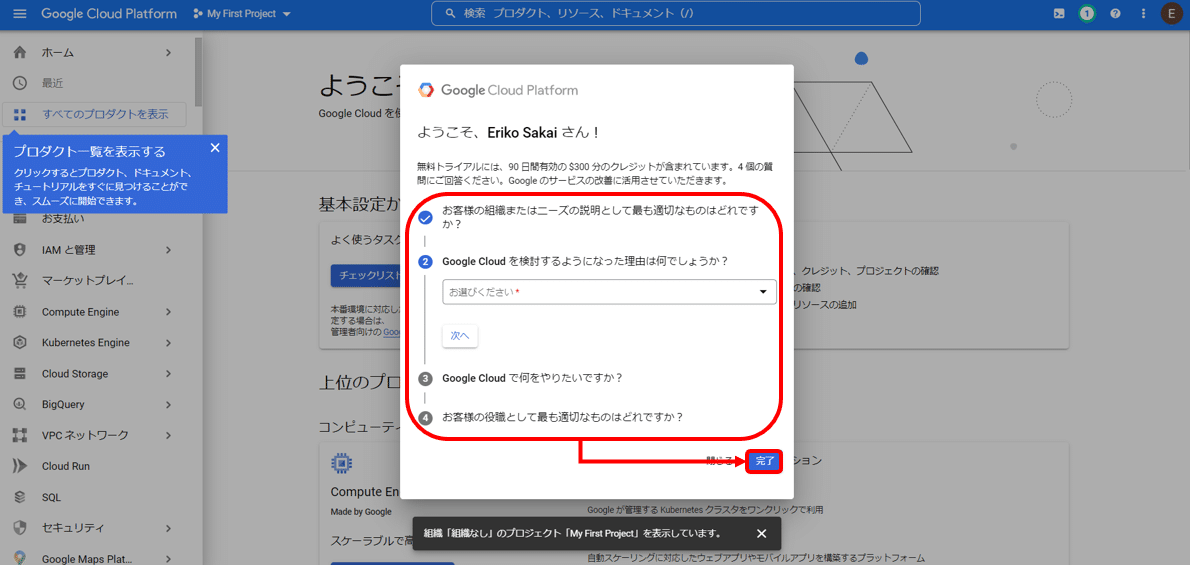Screen dimensions: 1190x565
Task: Open the help question mark icon
Action: coord(1115,14)
